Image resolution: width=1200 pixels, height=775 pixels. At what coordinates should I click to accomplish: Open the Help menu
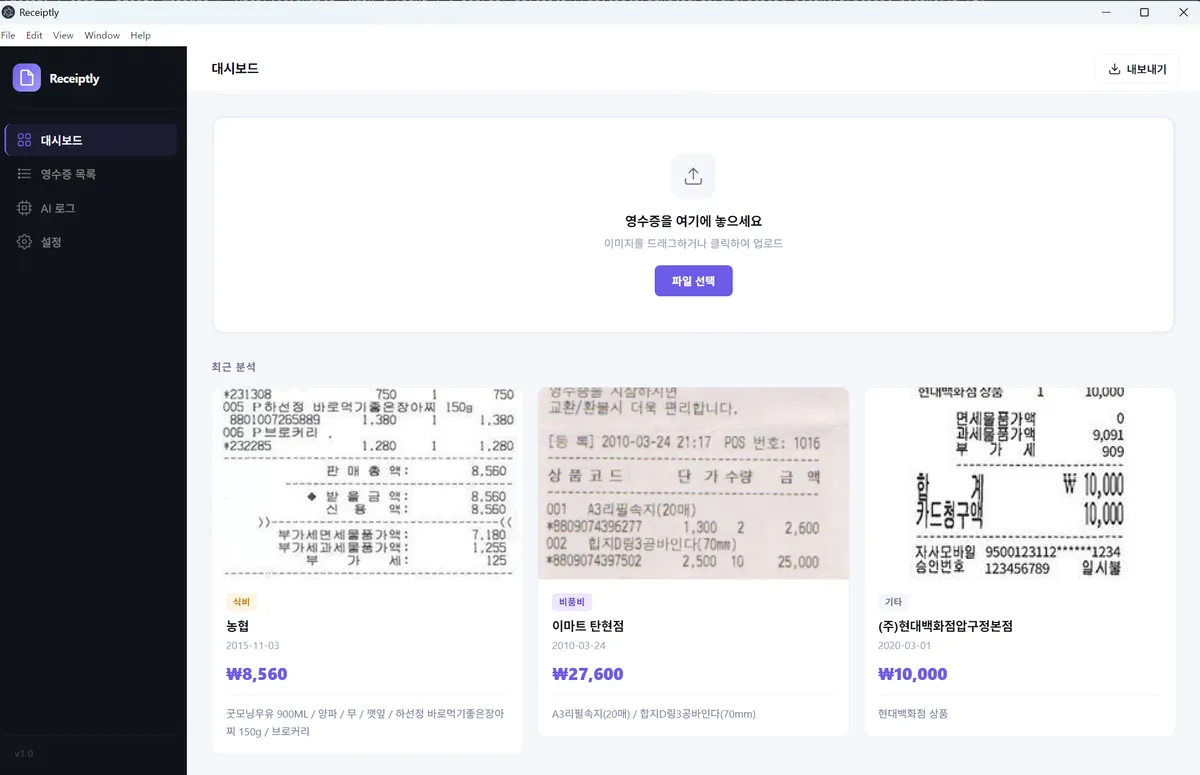[140, 34]
